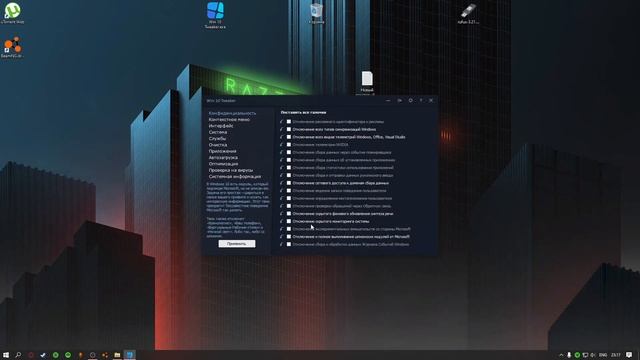
Task: Open Интерфейс section
Action: click(221, 126)
